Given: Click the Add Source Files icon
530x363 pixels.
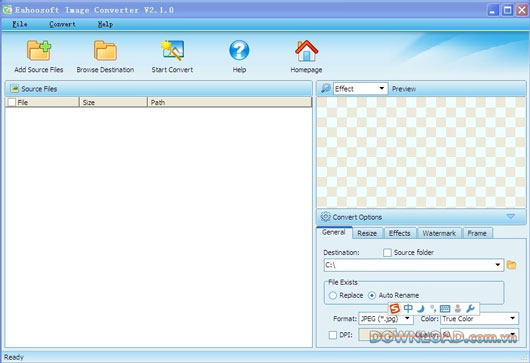Looking at the screenshot, I should (39, 51).
